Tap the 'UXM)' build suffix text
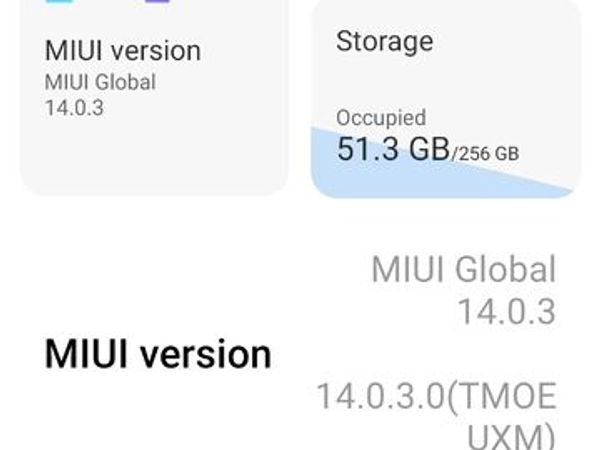Viewport: 600px width, 450px height. 512,436
